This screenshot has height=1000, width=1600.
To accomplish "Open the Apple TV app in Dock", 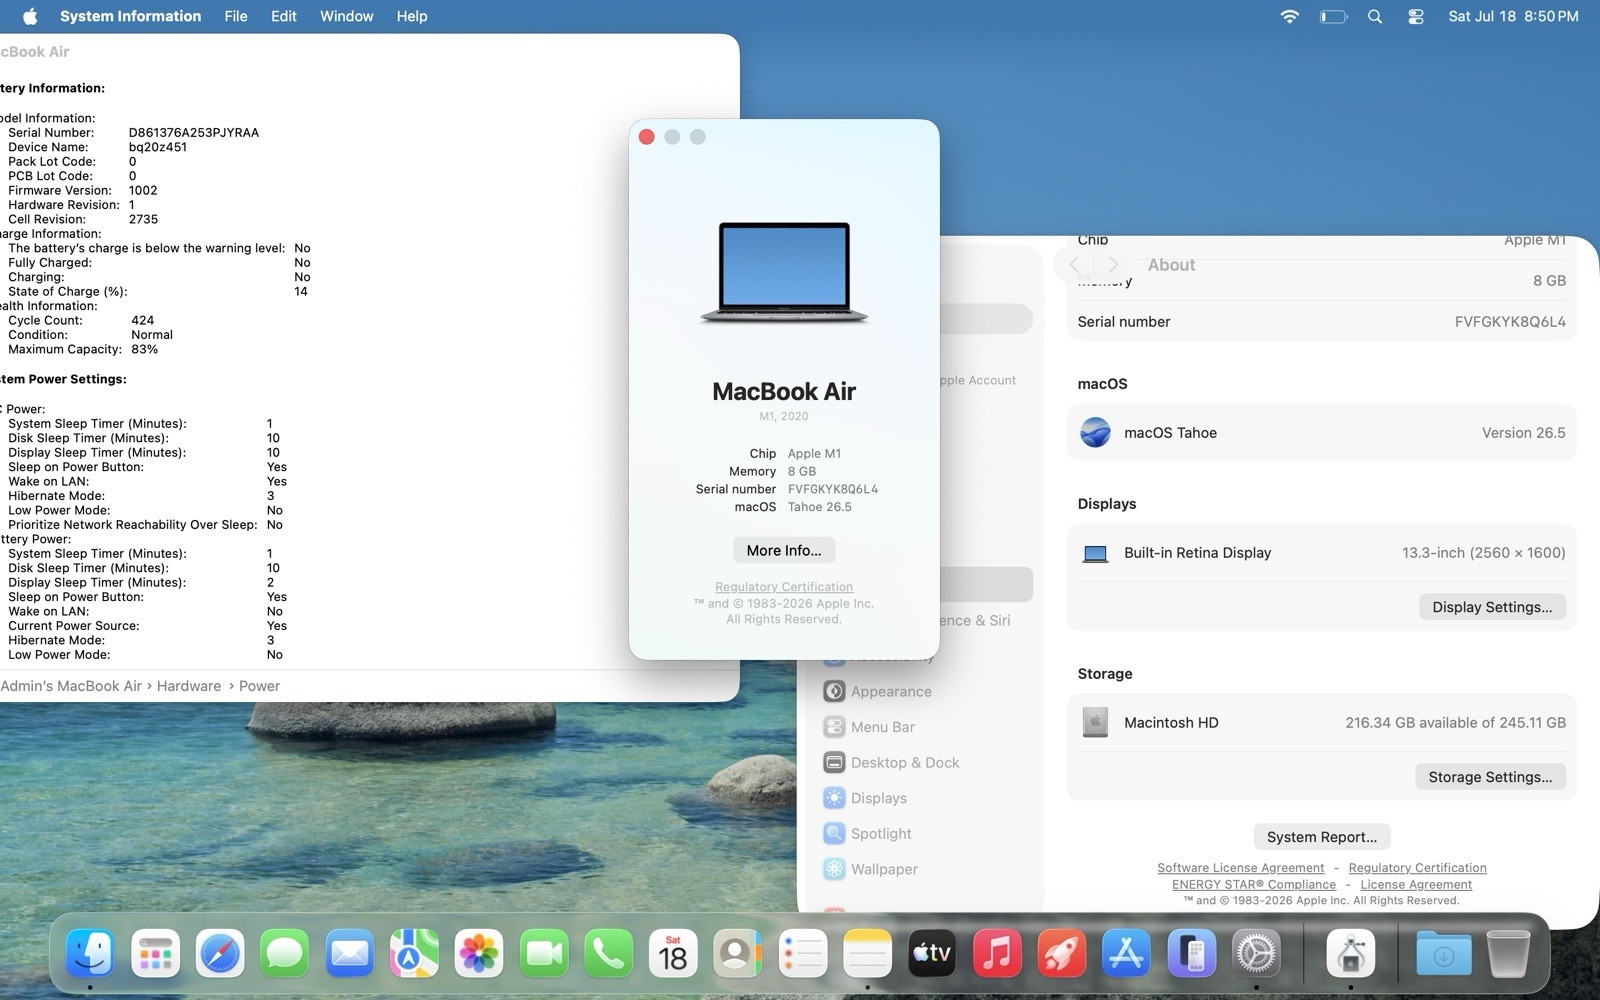I will coord(932,953).
